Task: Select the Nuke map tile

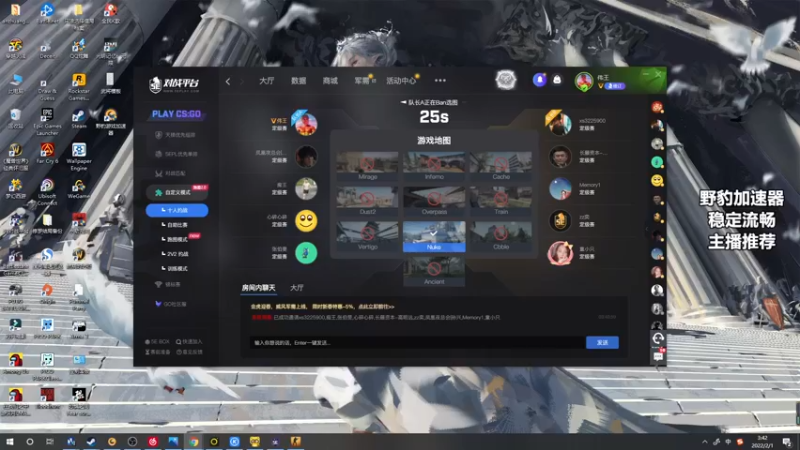Action: click(434, 236)
